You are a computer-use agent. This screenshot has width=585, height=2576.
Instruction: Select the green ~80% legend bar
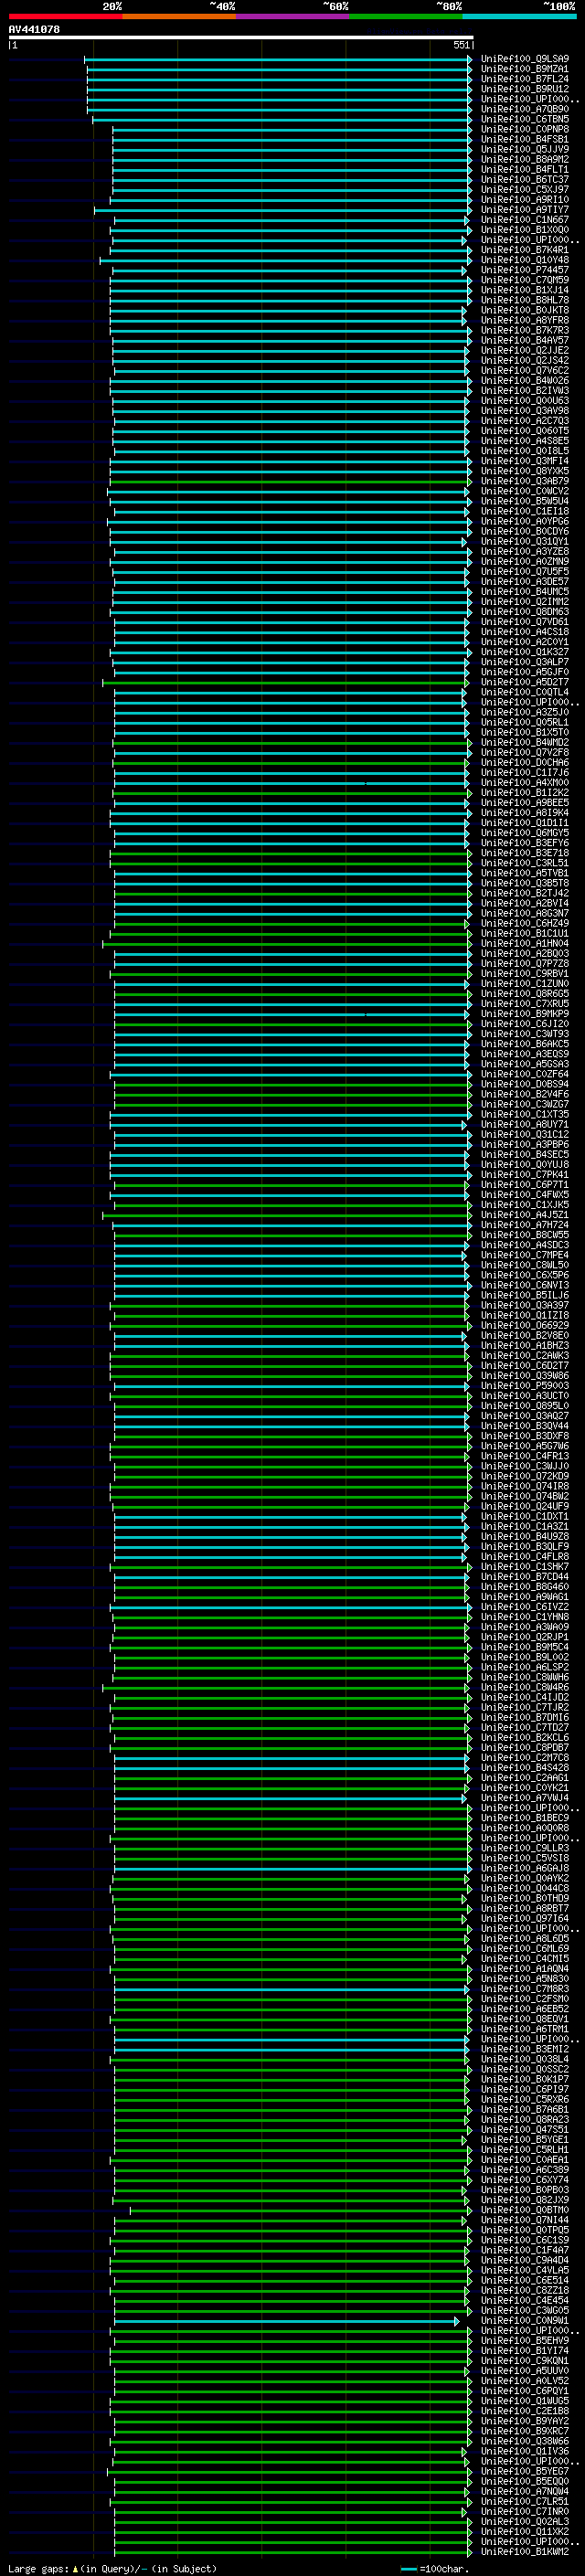(x=405, y=17)
